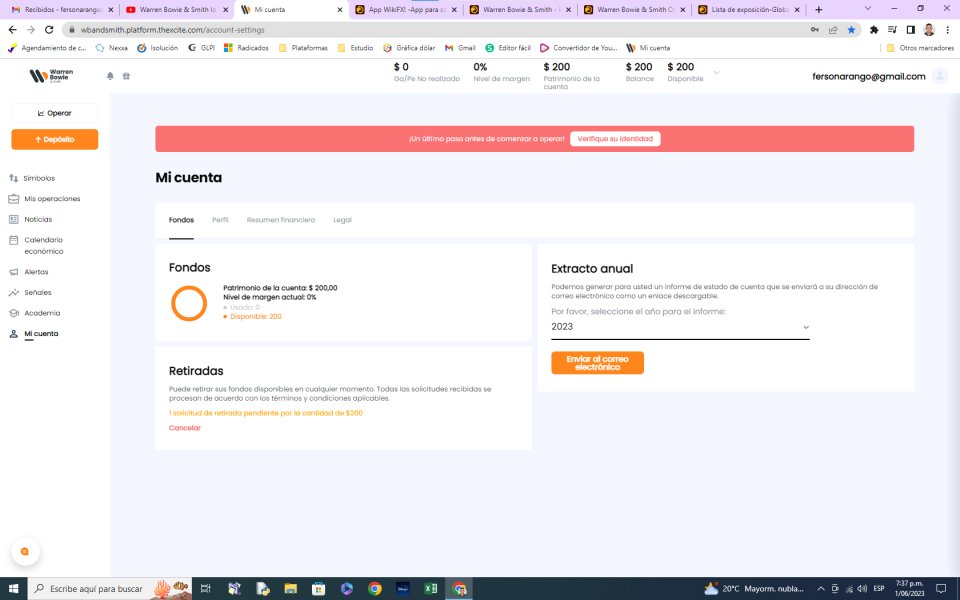The width and height of the screenshot is (960, 600).
Task: Open the Isolución bookmark
Action: pos(158,48)
